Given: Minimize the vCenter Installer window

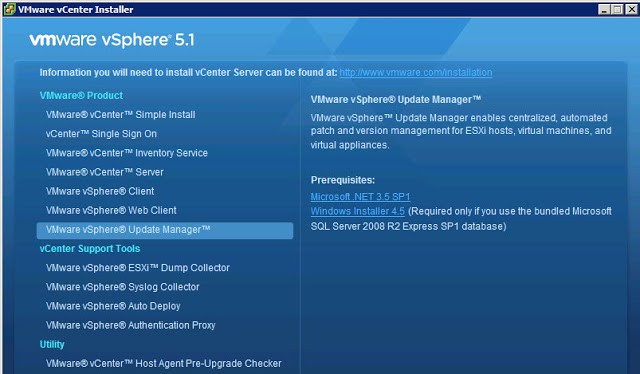Looking at the screenshot, I should 604,10.
